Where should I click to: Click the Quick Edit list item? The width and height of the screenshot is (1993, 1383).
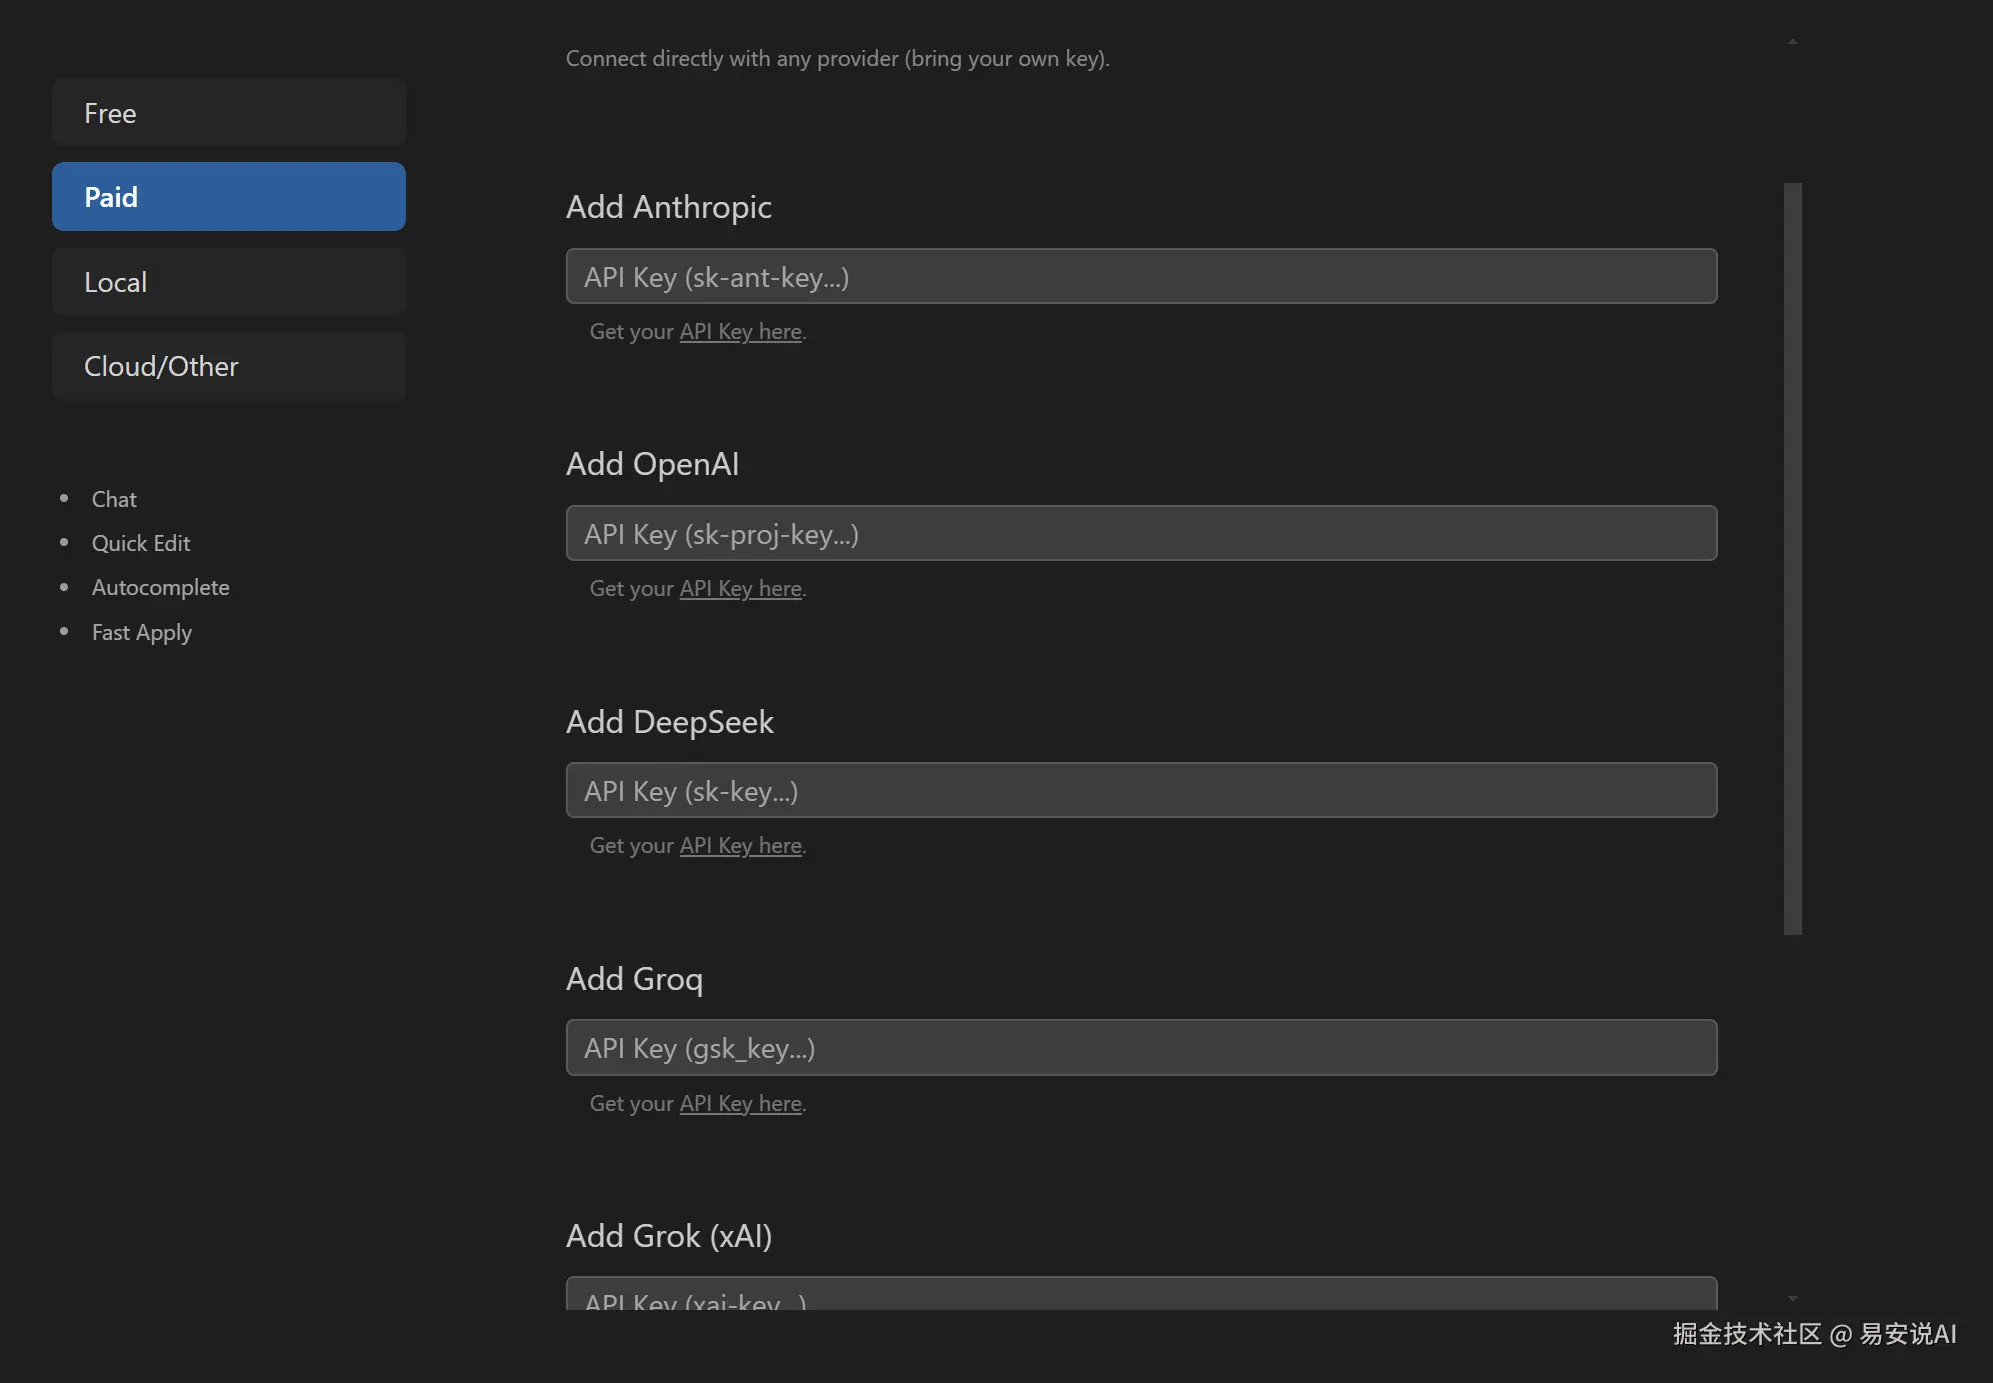[141, 543]
